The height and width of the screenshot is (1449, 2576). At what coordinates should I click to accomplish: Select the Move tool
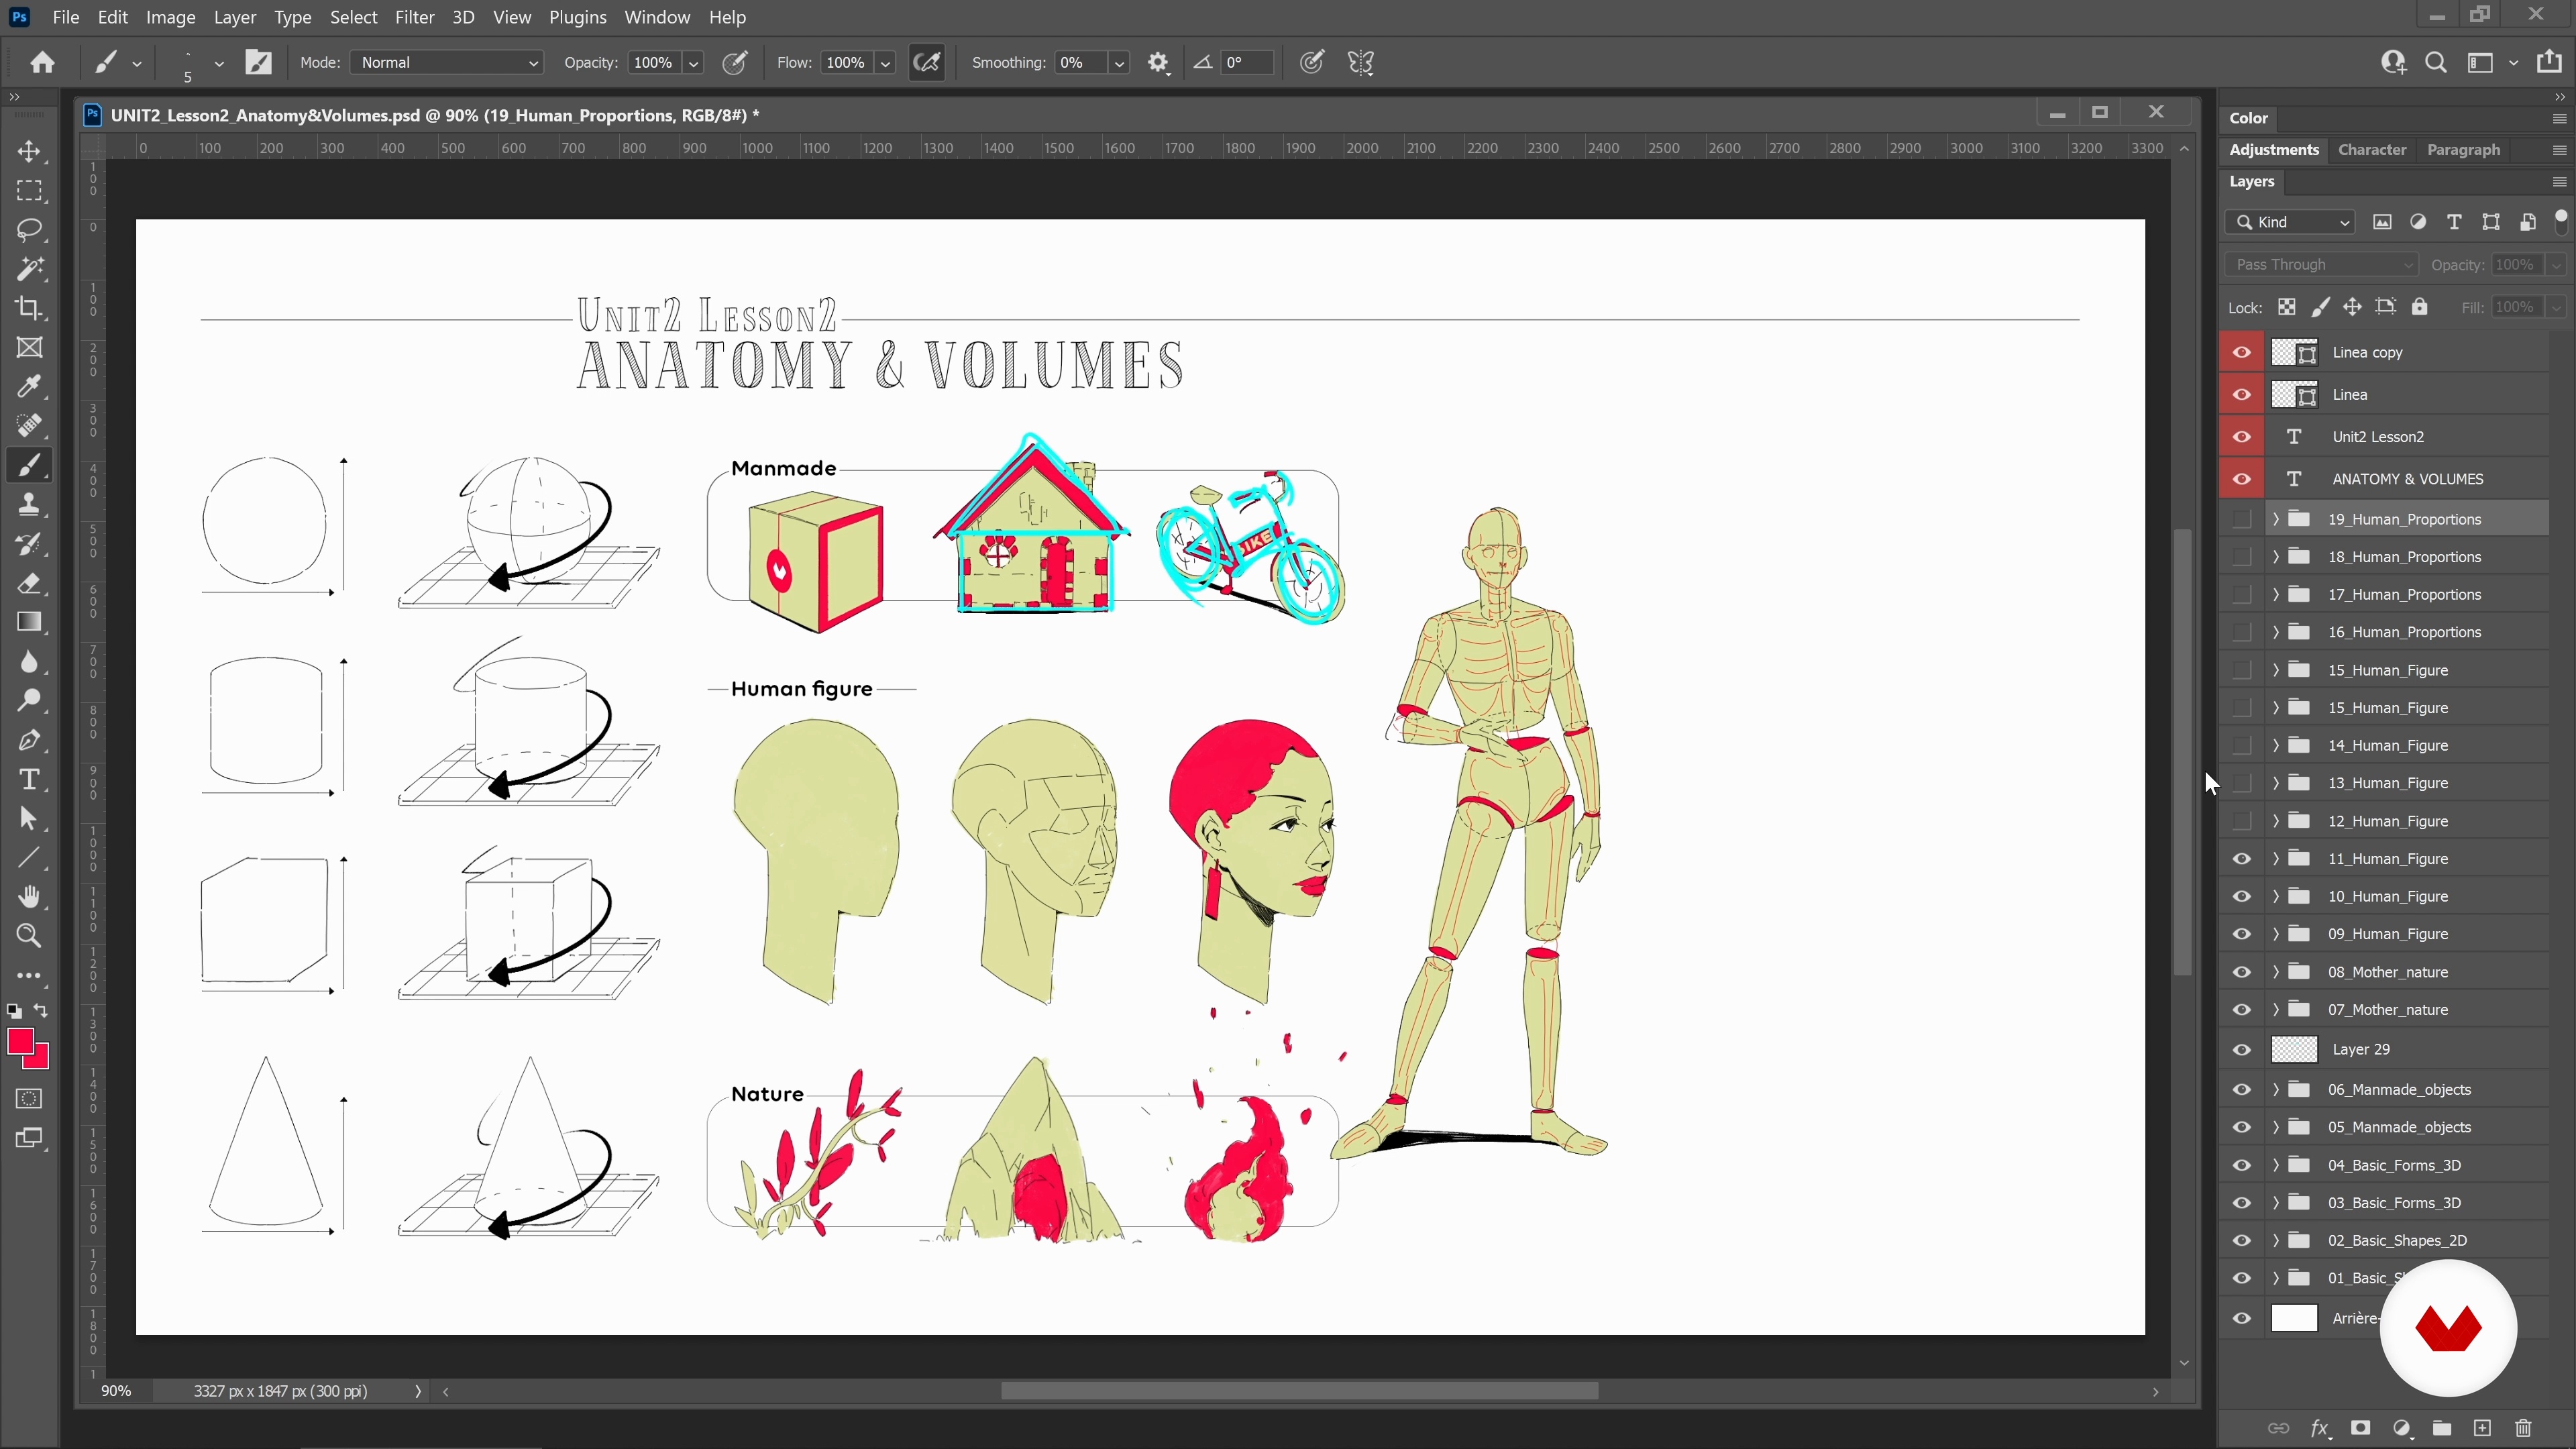point(29,152)
